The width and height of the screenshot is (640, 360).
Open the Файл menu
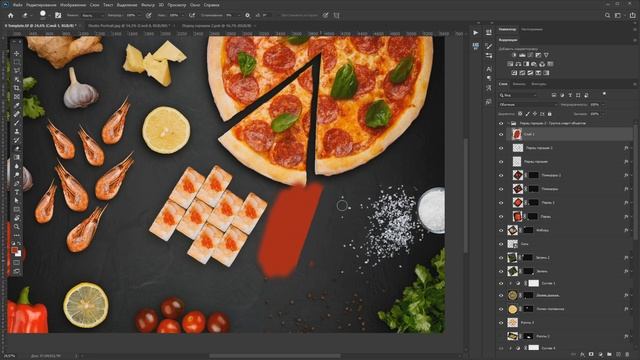point(17,5)
